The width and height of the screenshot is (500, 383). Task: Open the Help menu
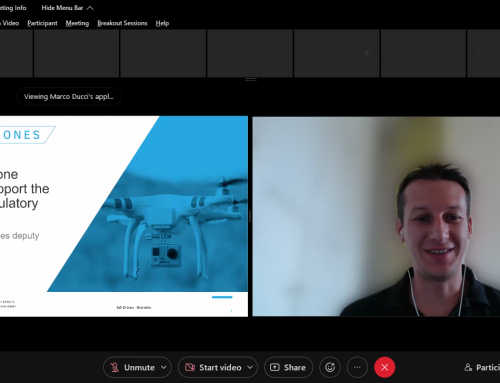[x=162, y=23]
